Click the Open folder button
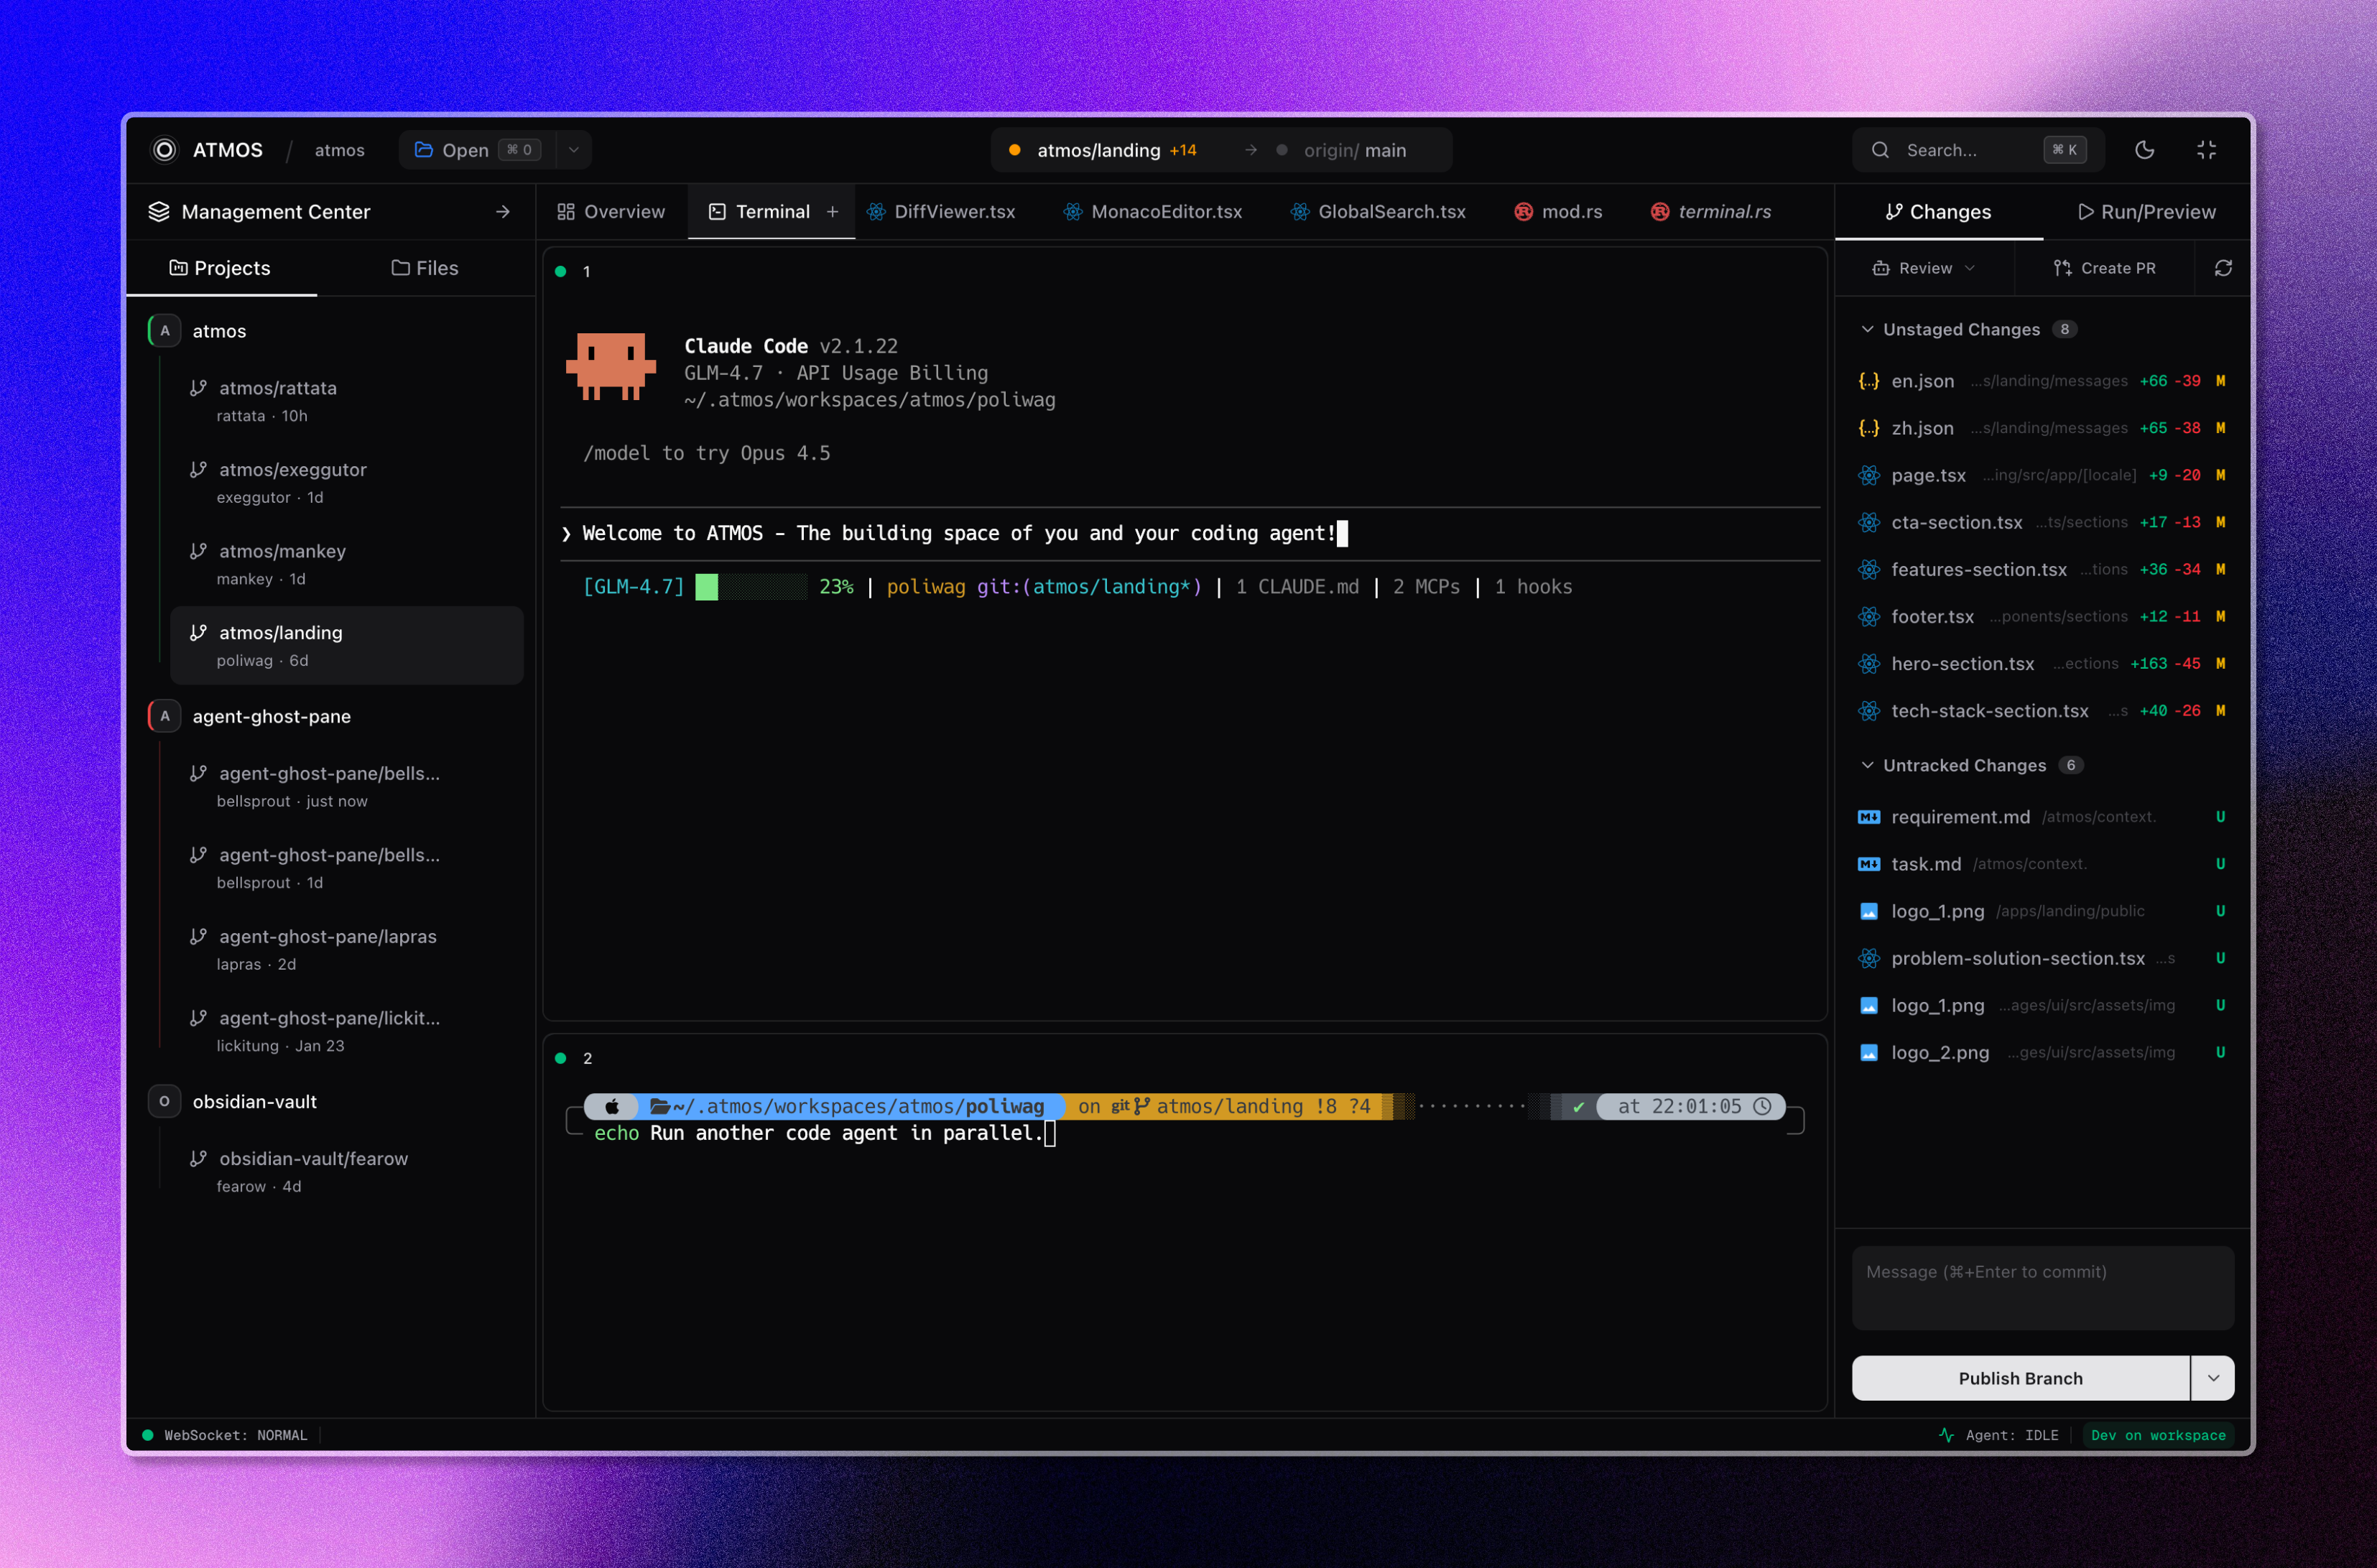The height and width of the screenshot is (1568, 2377). click(x=478, y=150)
